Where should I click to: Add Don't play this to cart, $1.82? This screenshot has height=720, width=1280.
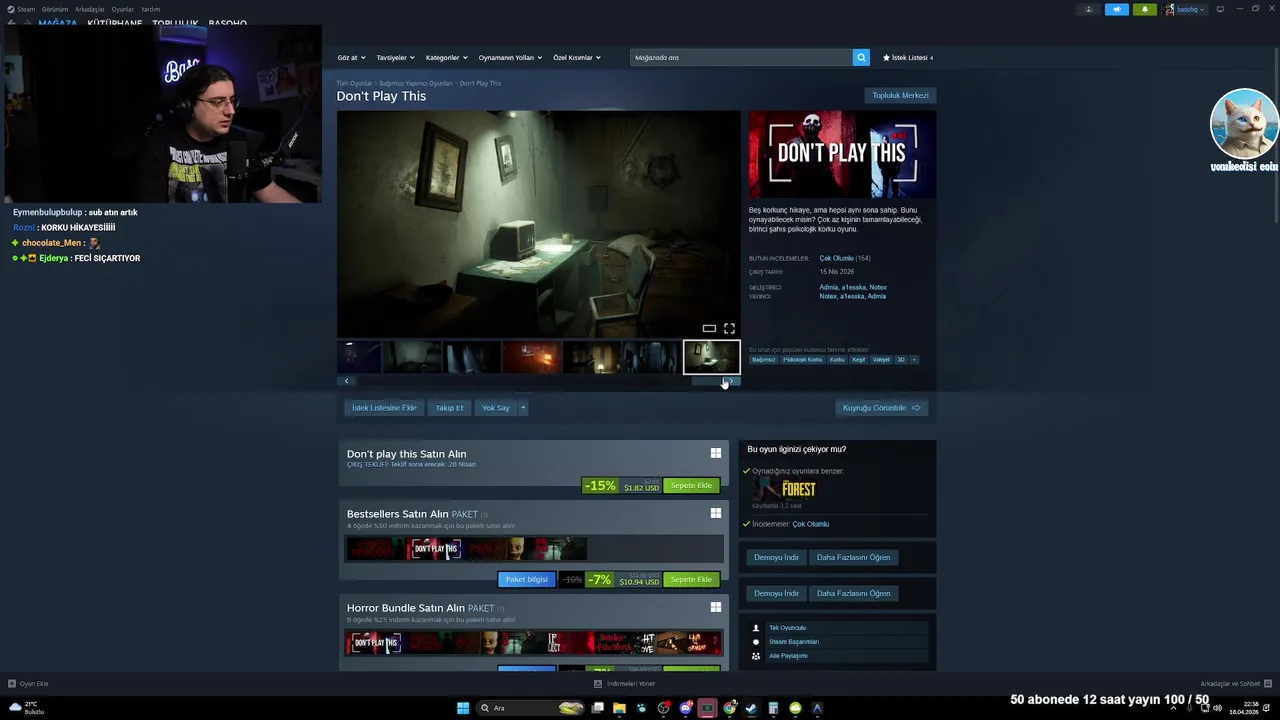691,486
